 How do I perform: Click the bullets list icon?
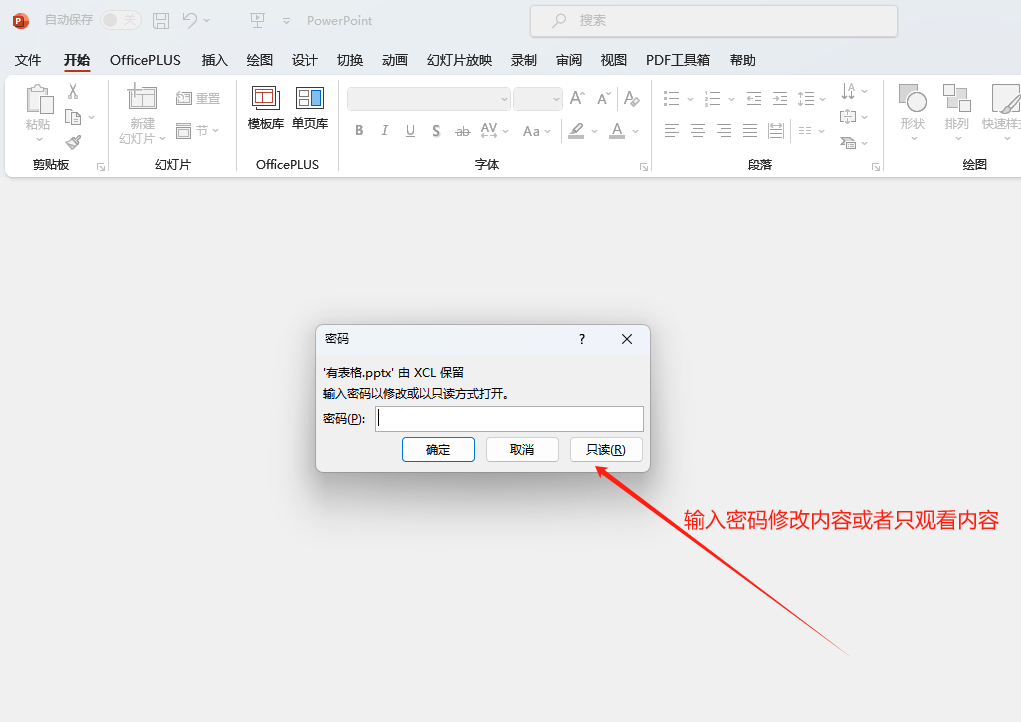coord(671,99)
